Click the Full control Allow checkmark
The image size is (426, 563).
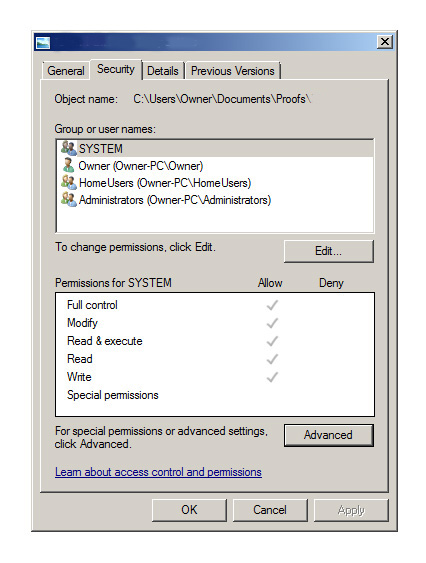coord(272,305)
